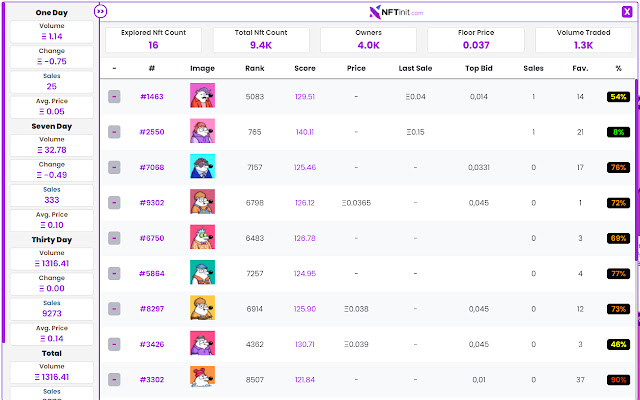Close the panel with the X button
The width and height of the screenshot is (640, 400).
(x=626, y=12)
